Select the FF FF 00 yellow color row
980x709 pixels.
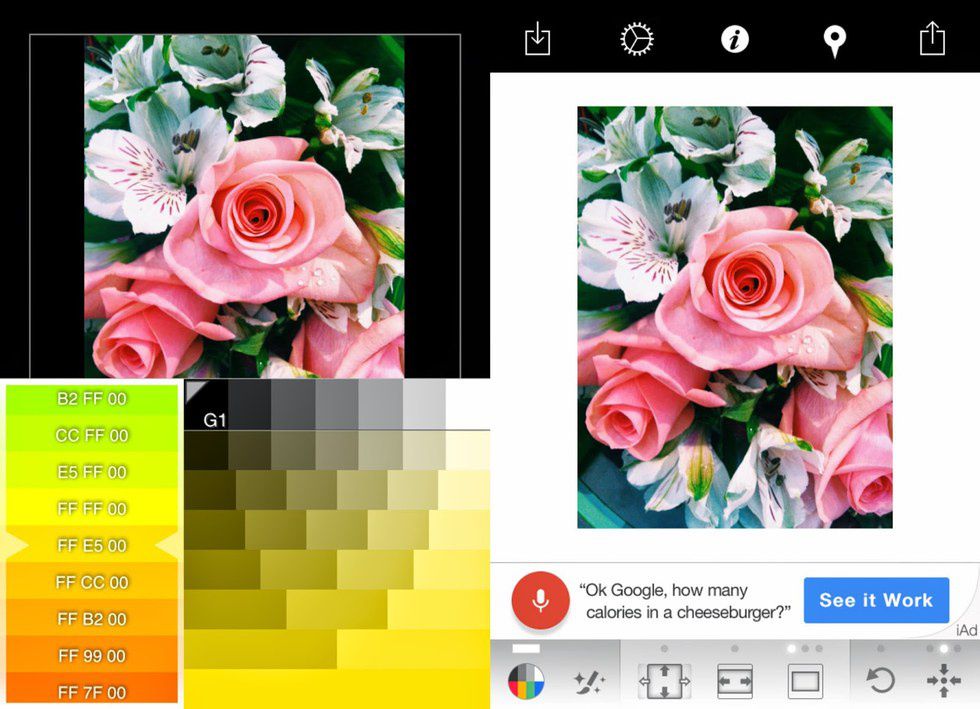click(x=92, y=509)
